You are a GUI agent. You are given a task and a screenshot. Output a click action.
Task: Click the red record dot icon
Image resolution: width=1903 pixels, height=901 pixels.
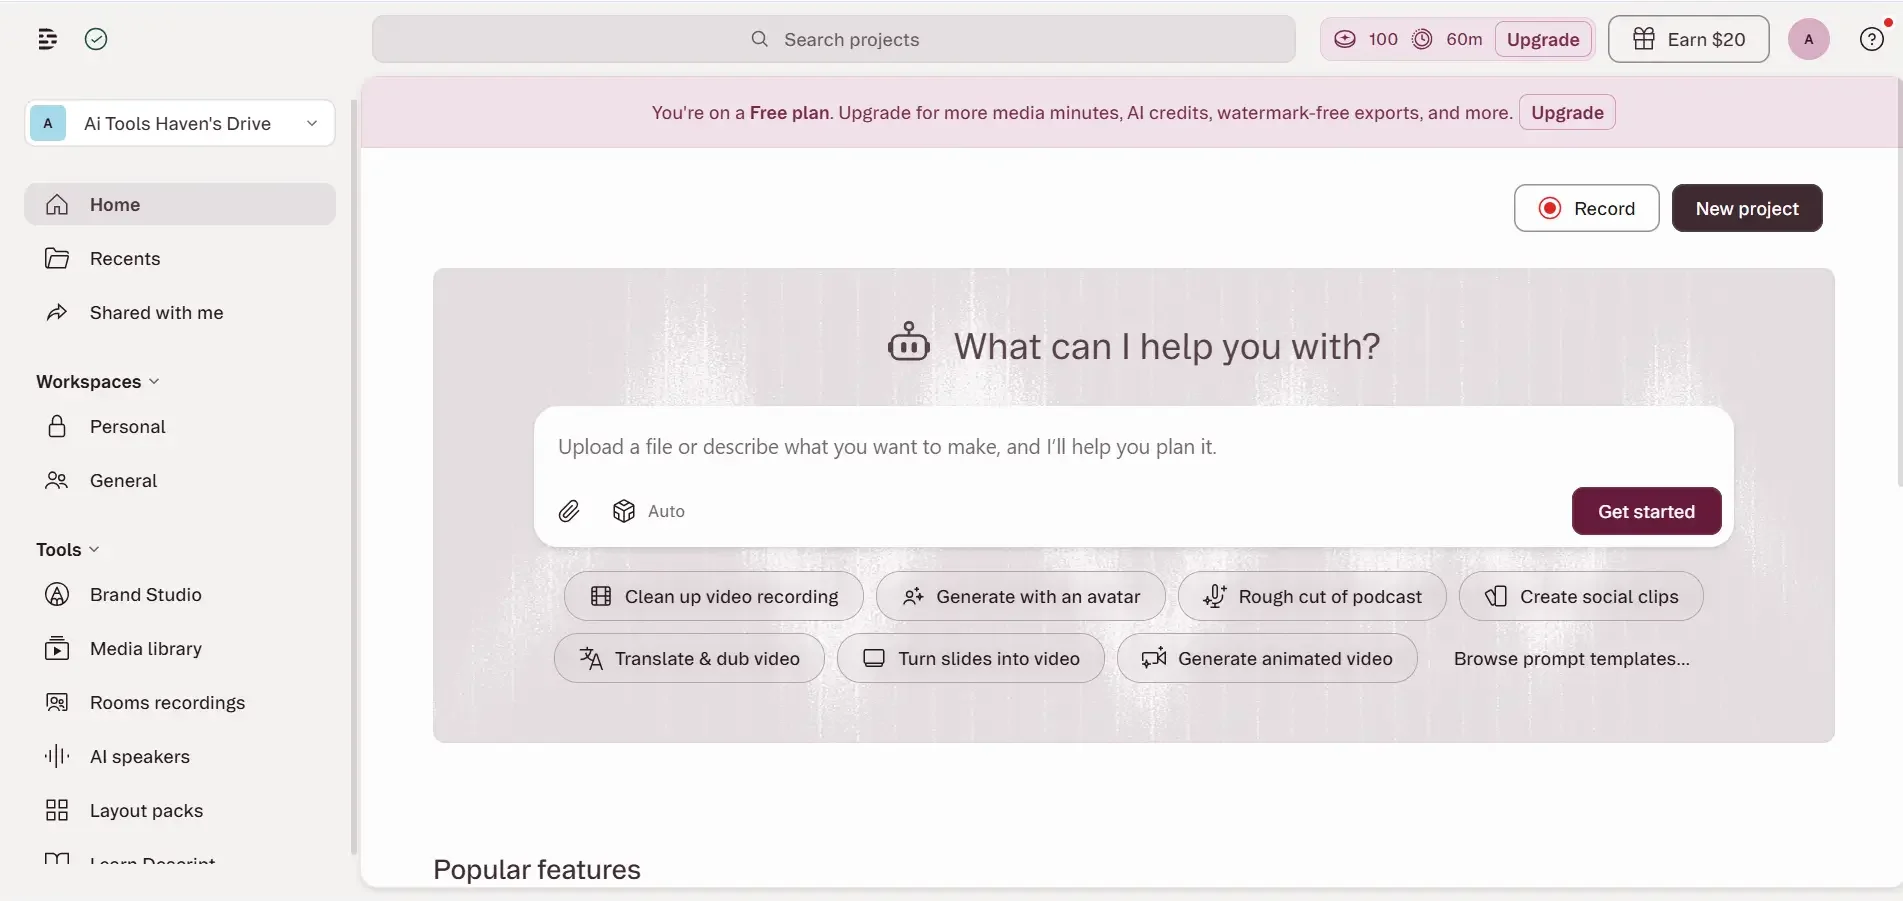[x=1549, y=208]
